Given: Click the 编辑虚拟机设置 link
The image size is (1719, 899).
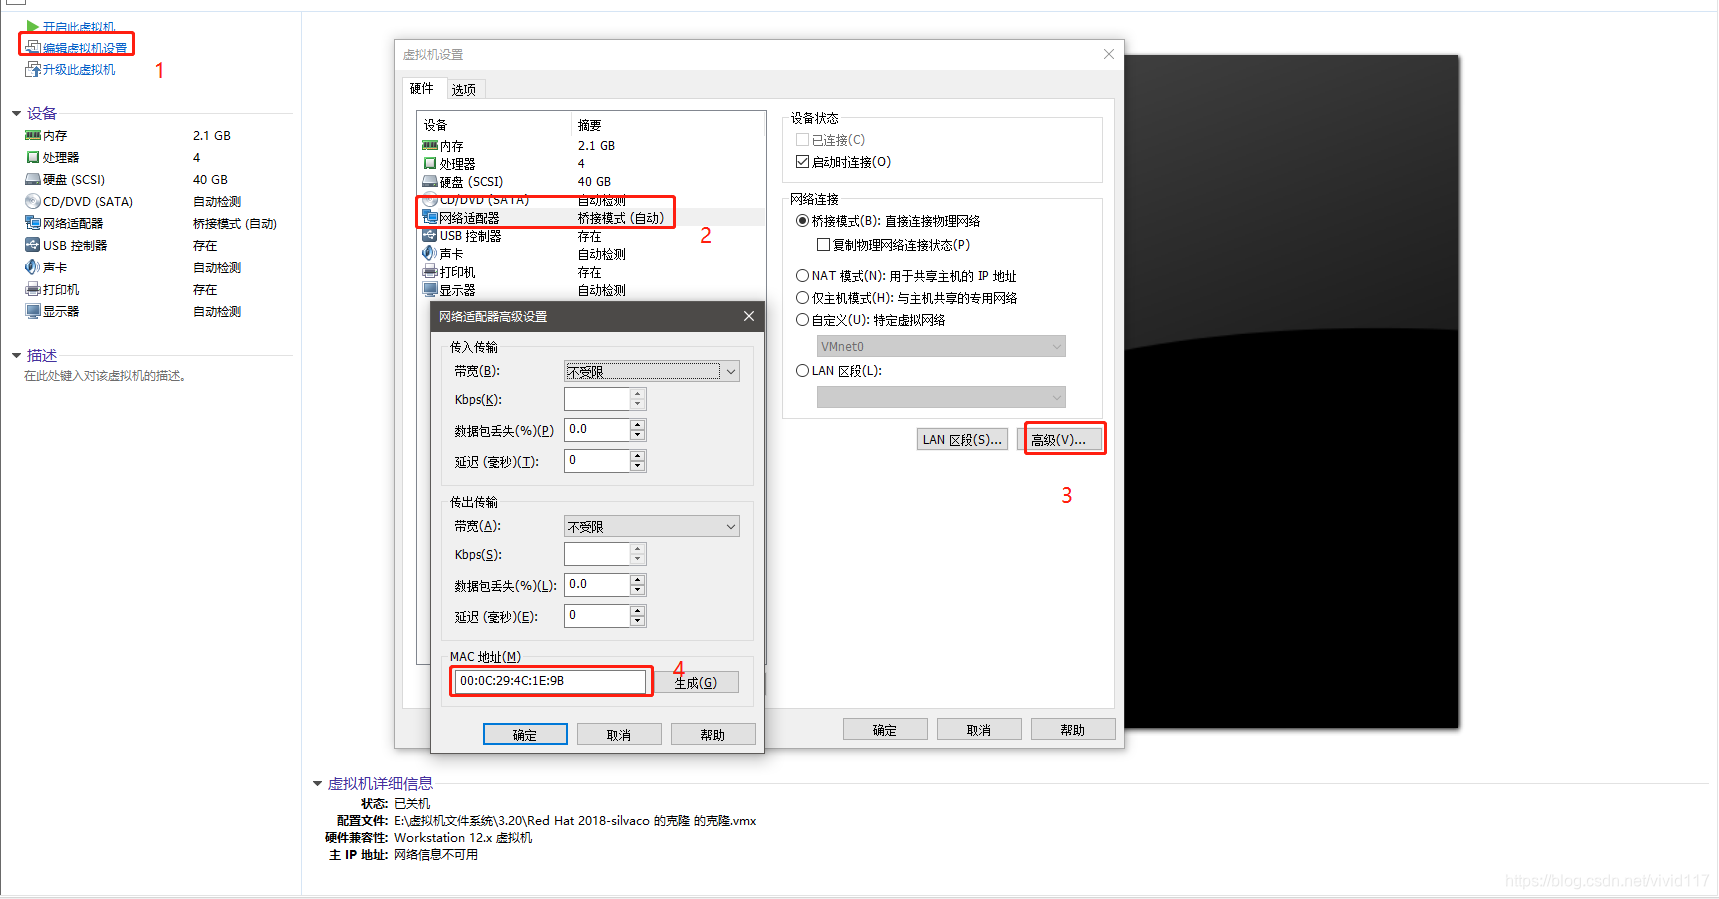Looking at the screenshot, I should click(x=85, y=48).
